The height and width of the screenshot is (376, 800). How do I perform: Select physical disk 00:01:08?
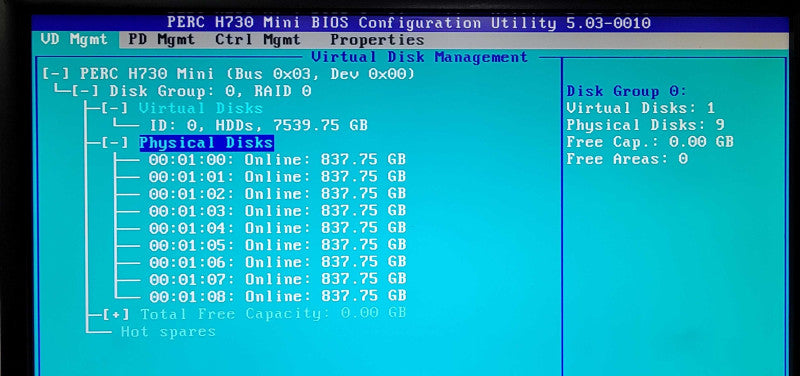pos(278,296)
